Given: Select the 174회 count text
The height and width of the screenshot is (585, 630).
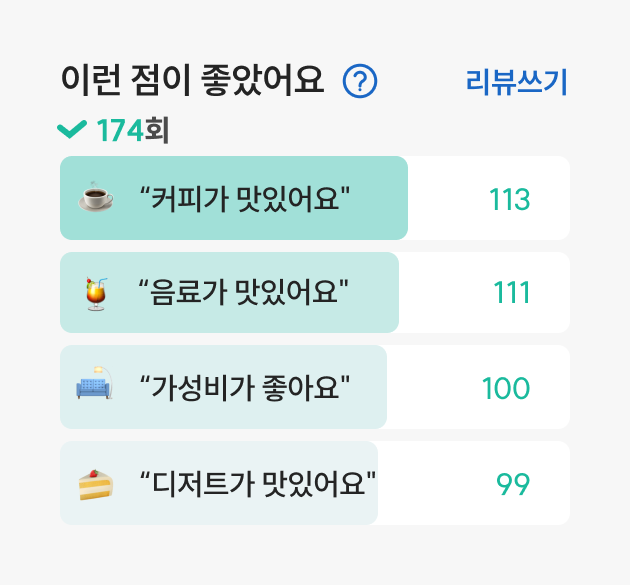Looking at the screenshot, I should click(133, 130).
